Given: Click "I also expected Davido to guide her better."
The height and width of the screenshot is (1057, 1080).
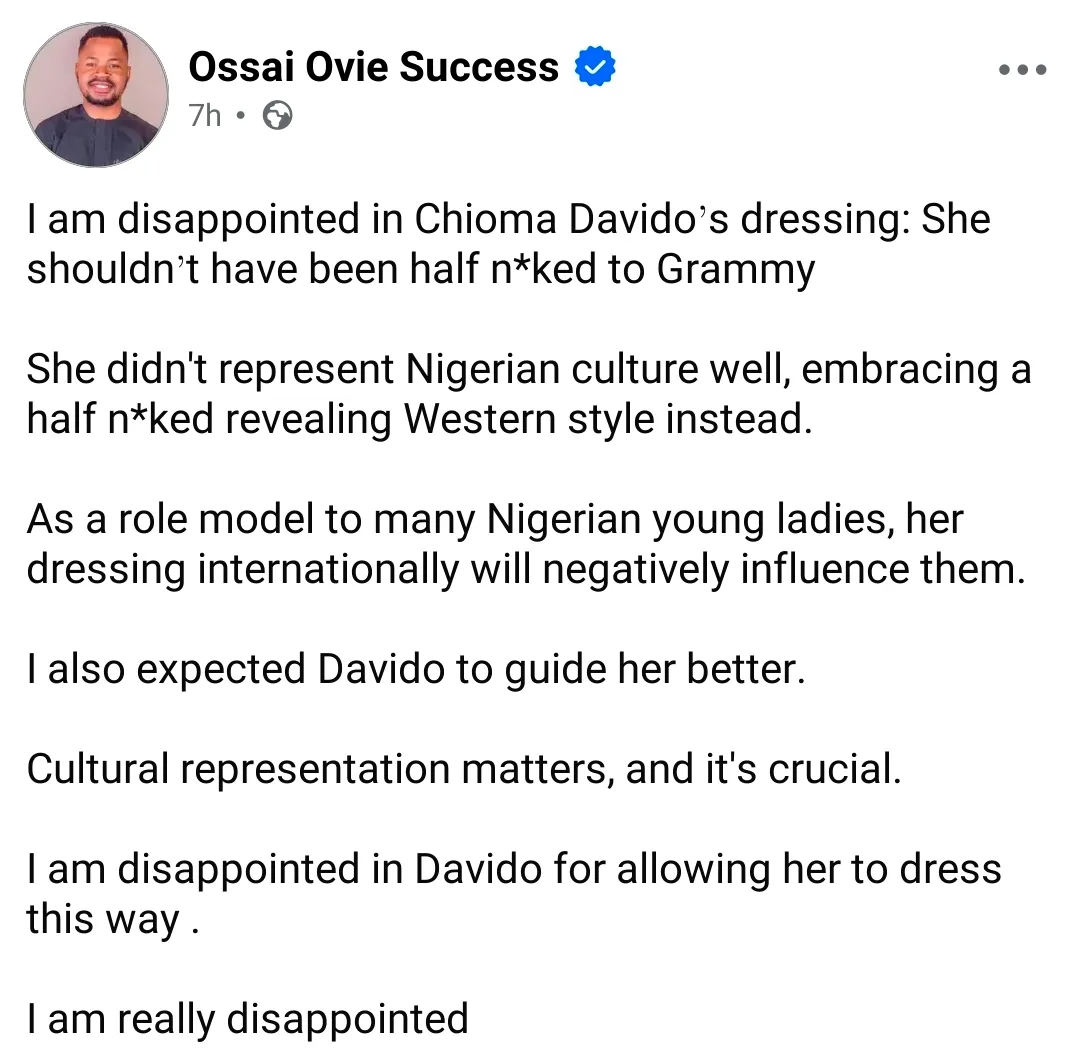Looking at the screenshot, I should tap(415, 669).
